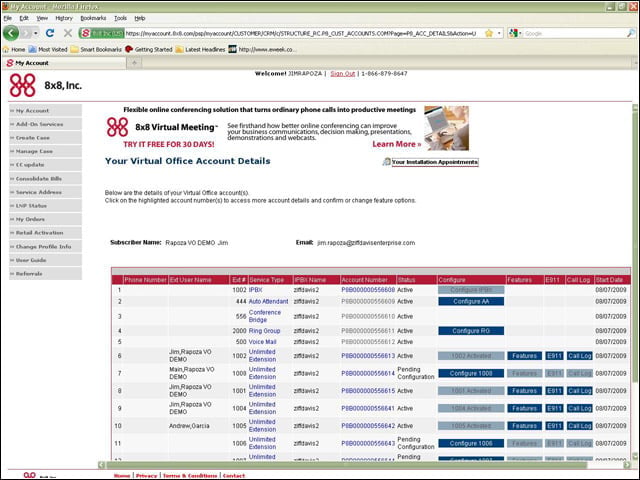
Task: Click the search magnifier icon
Action: coord(631,33)
